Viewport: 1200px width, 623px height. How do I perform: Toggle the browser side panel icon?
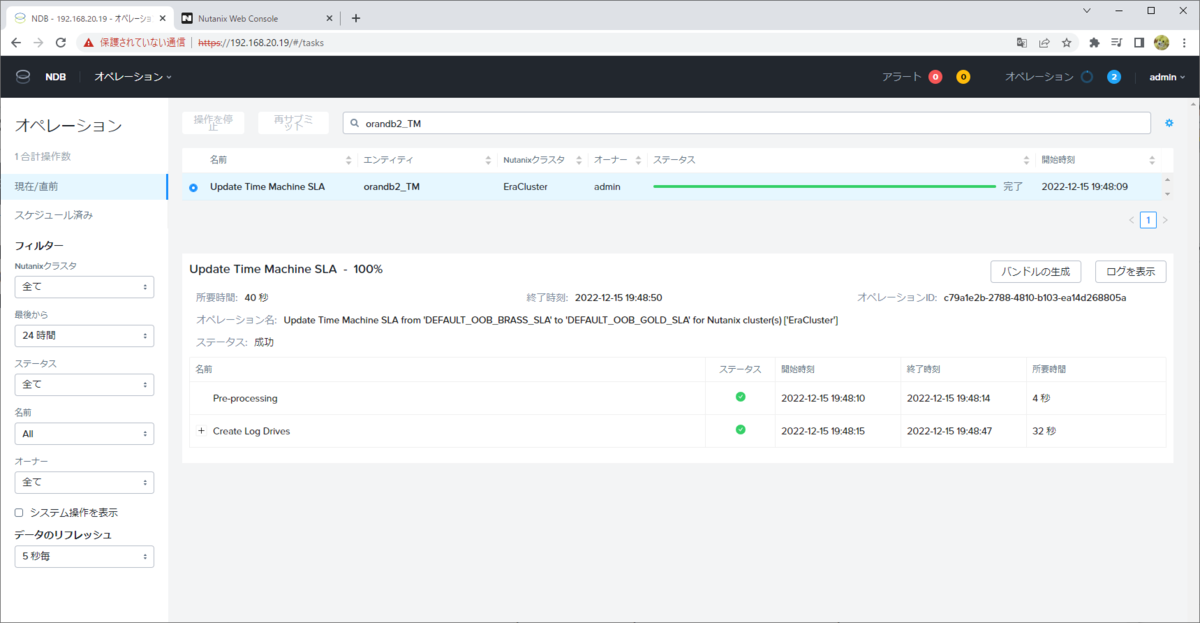click(1139, 43)
